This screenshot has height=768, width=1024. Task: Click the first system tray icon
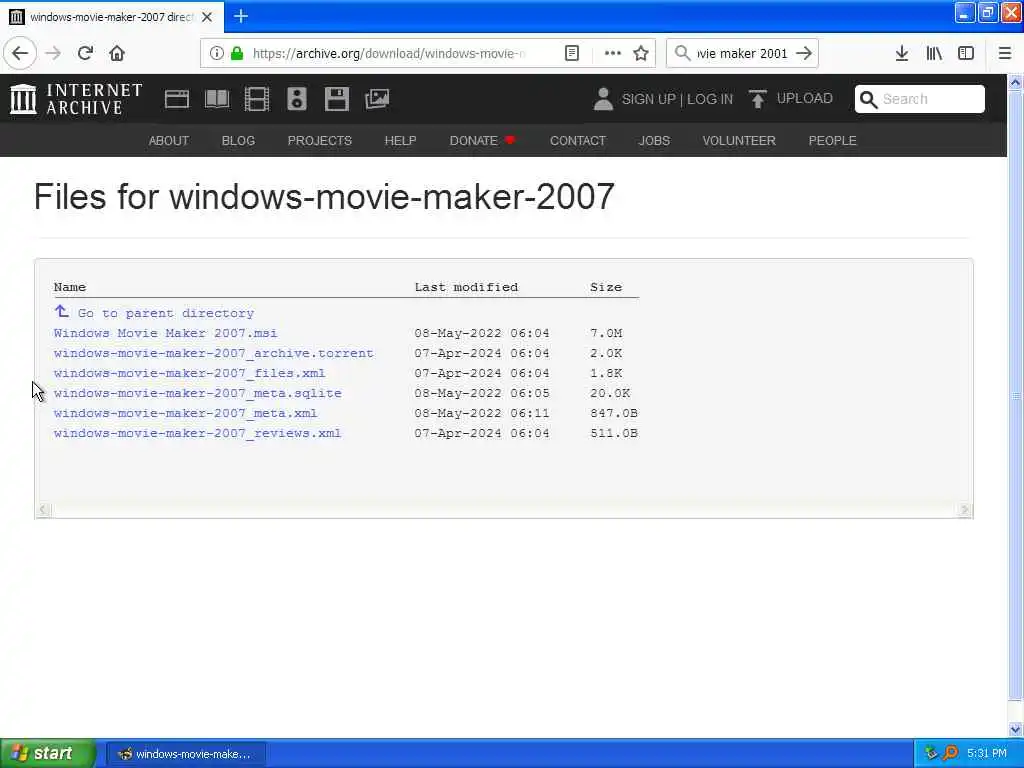(931, 754)
